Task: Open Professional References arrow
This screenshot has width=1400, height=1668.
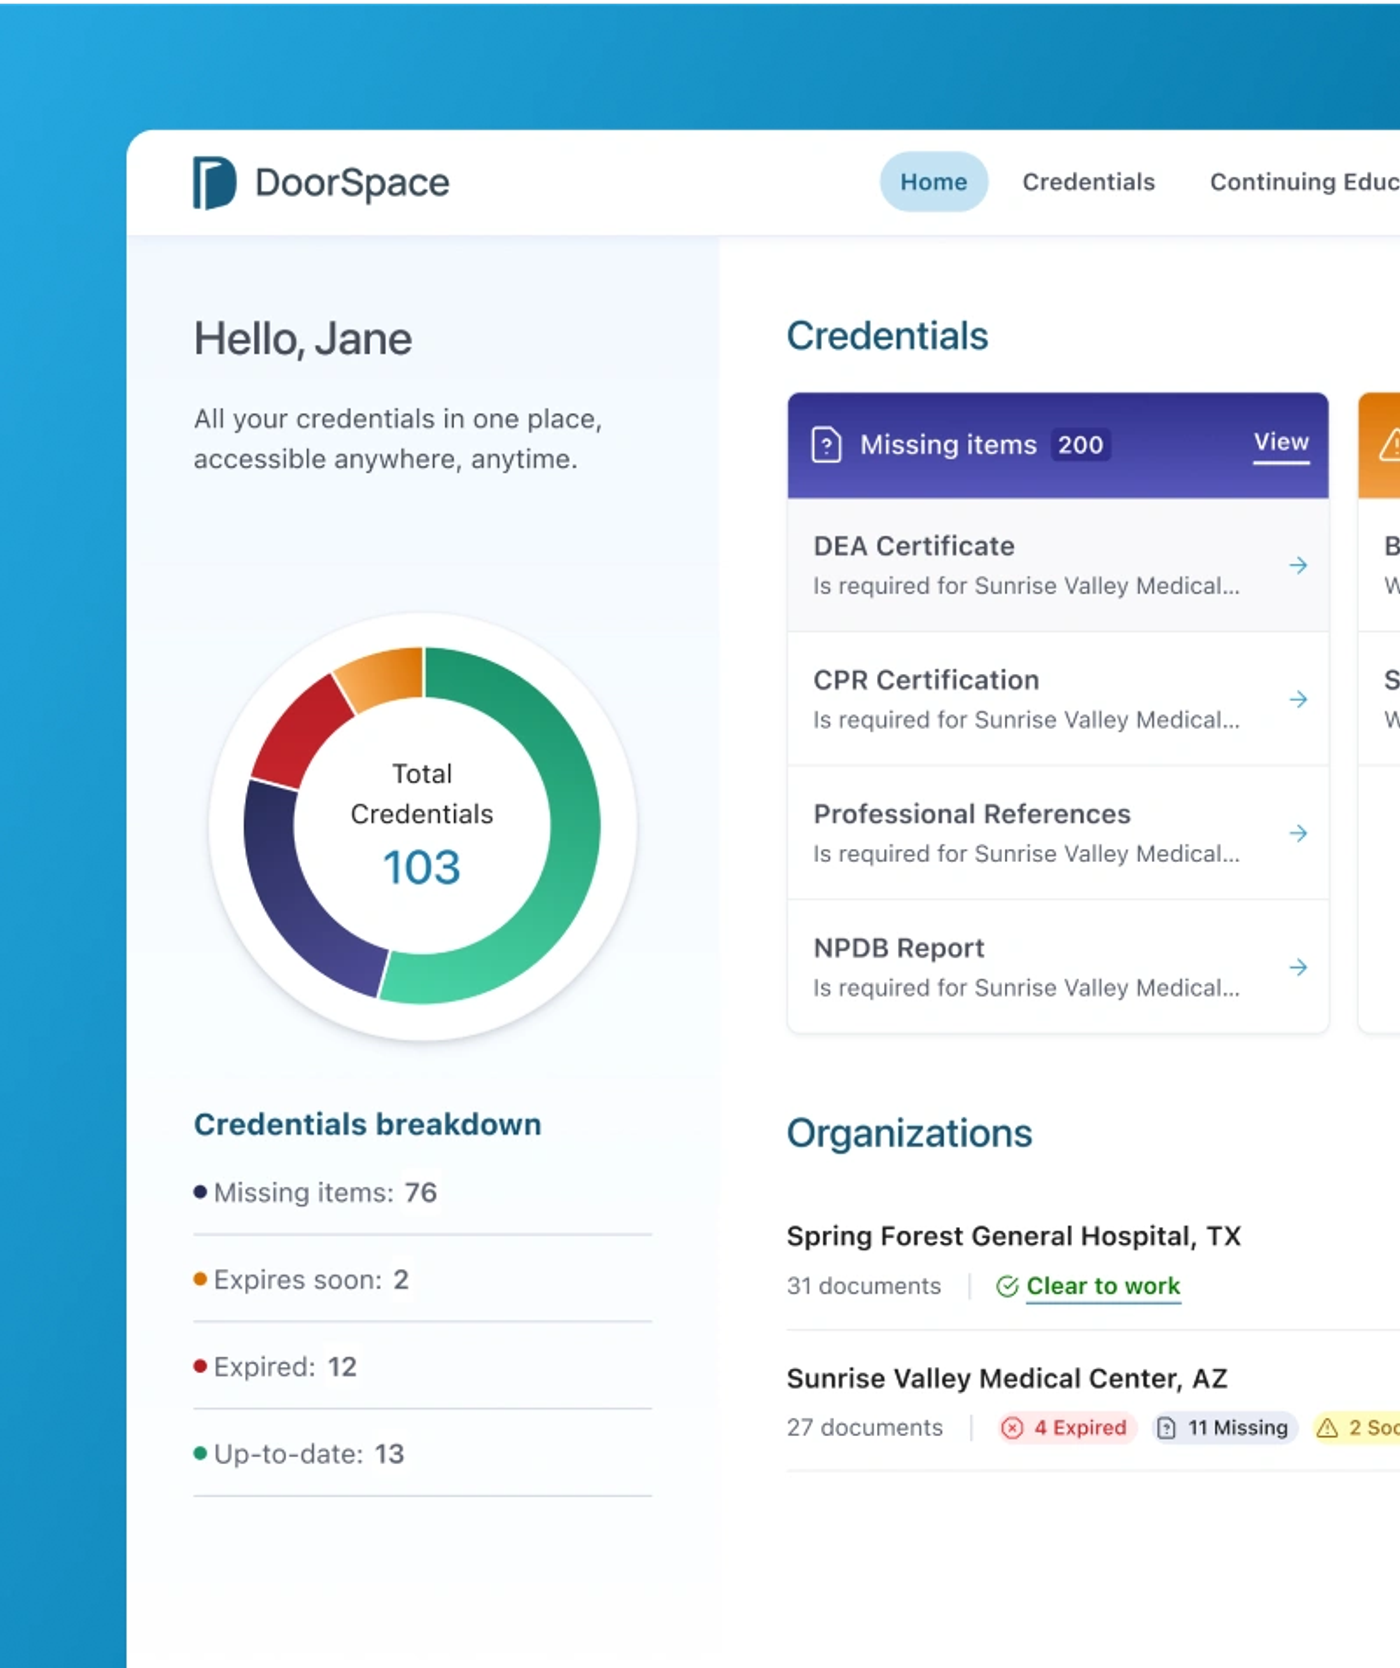Action: (1298, 833)
